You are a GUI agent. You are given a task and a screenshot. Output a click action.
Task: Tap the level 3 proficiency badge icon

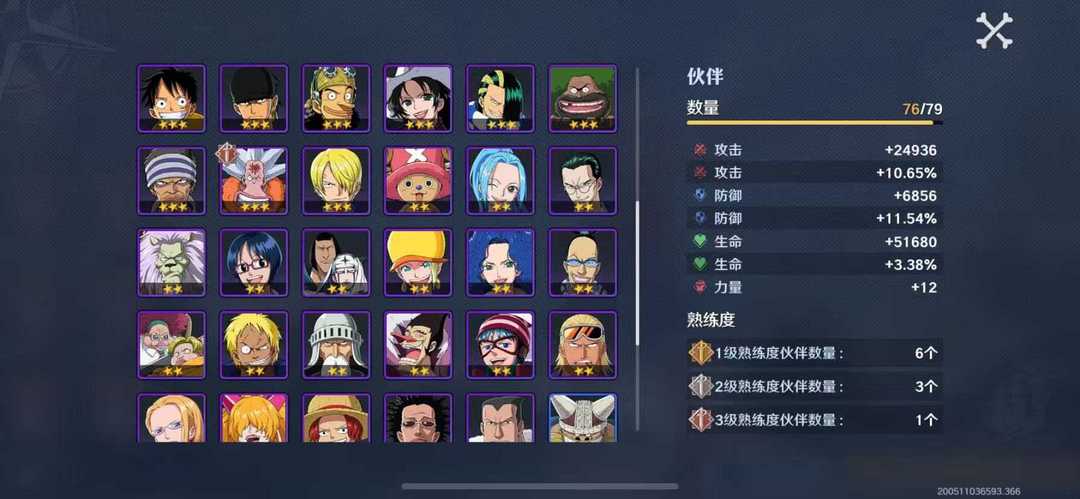click(700, 420)
